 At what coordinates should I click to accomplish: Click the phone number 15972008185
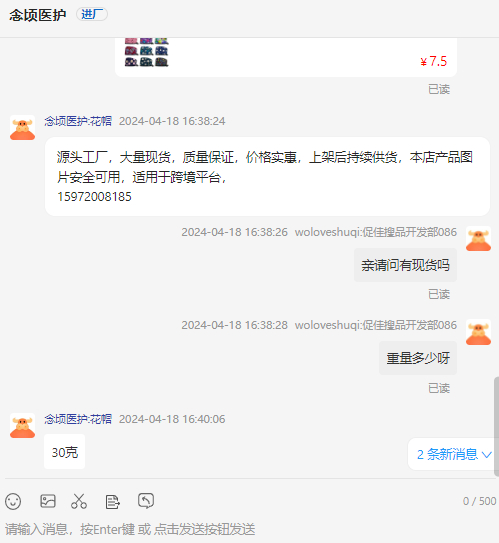pyautogui.click(x=94, y=197)
